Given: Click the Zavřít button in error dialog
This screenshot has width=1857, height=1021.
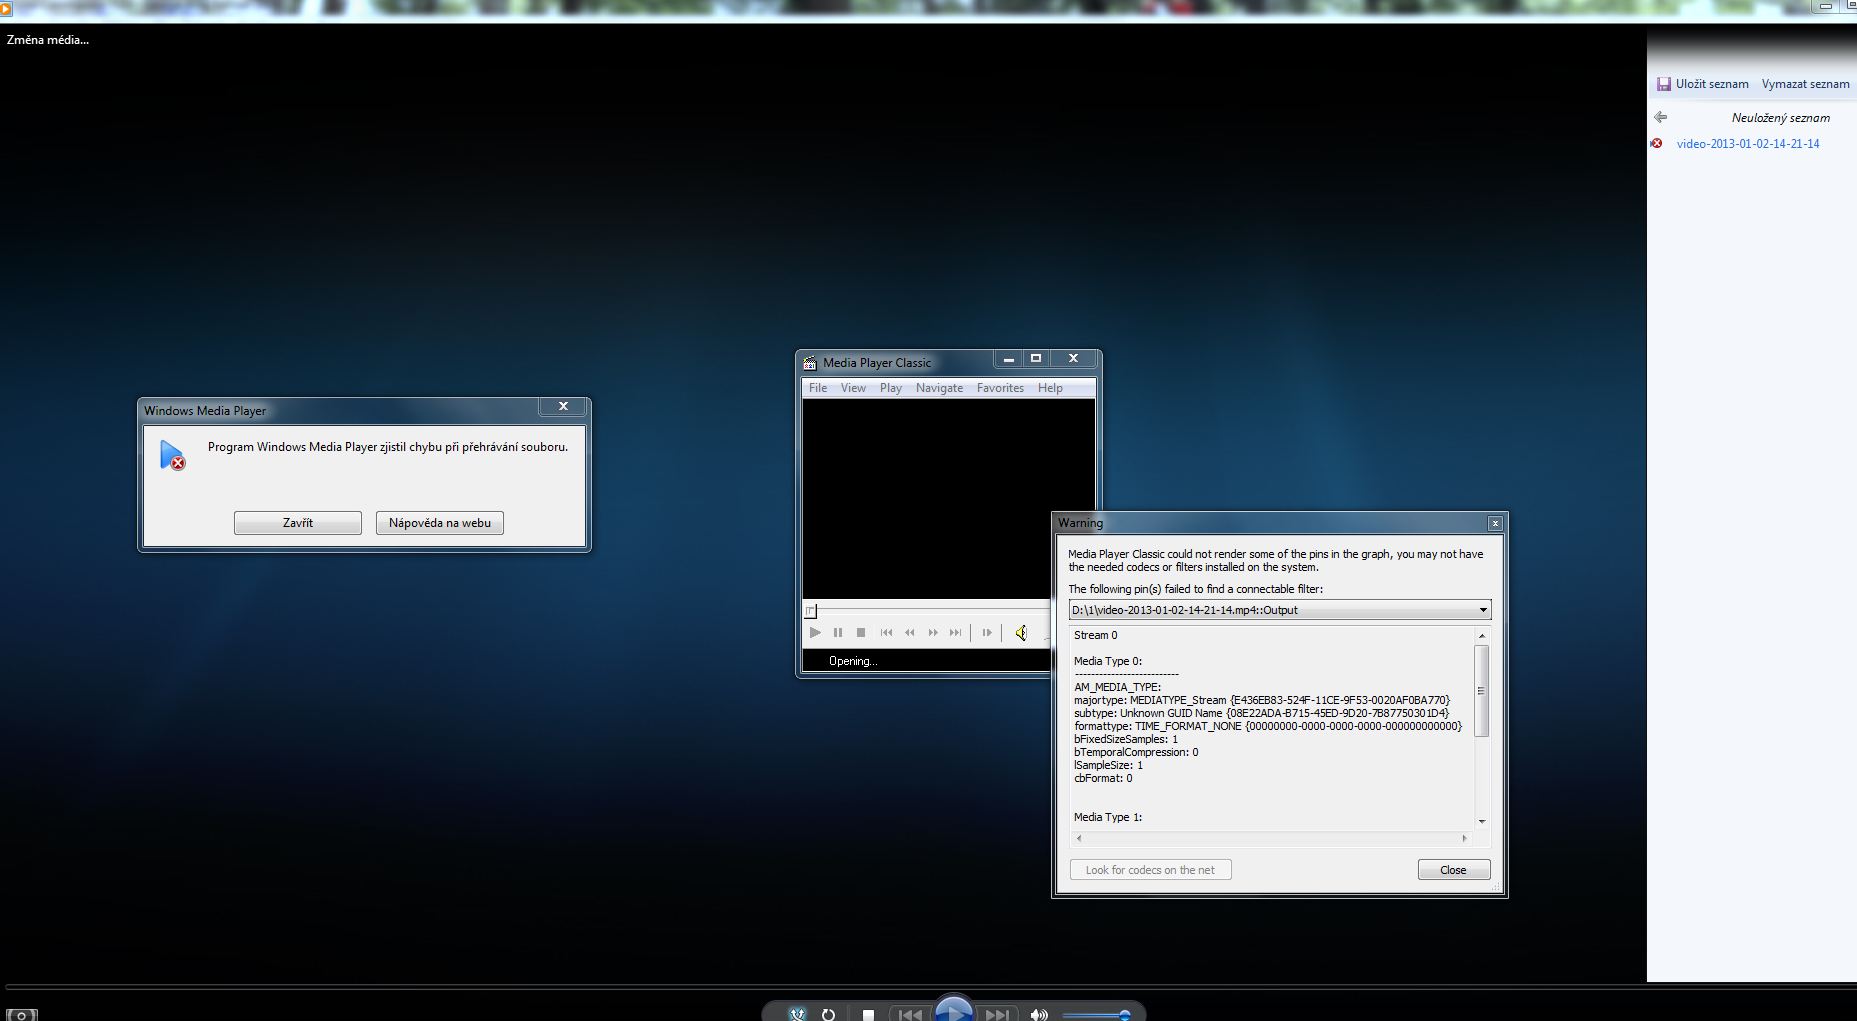Looking at the screenshot, I should (x=298, y=523).
